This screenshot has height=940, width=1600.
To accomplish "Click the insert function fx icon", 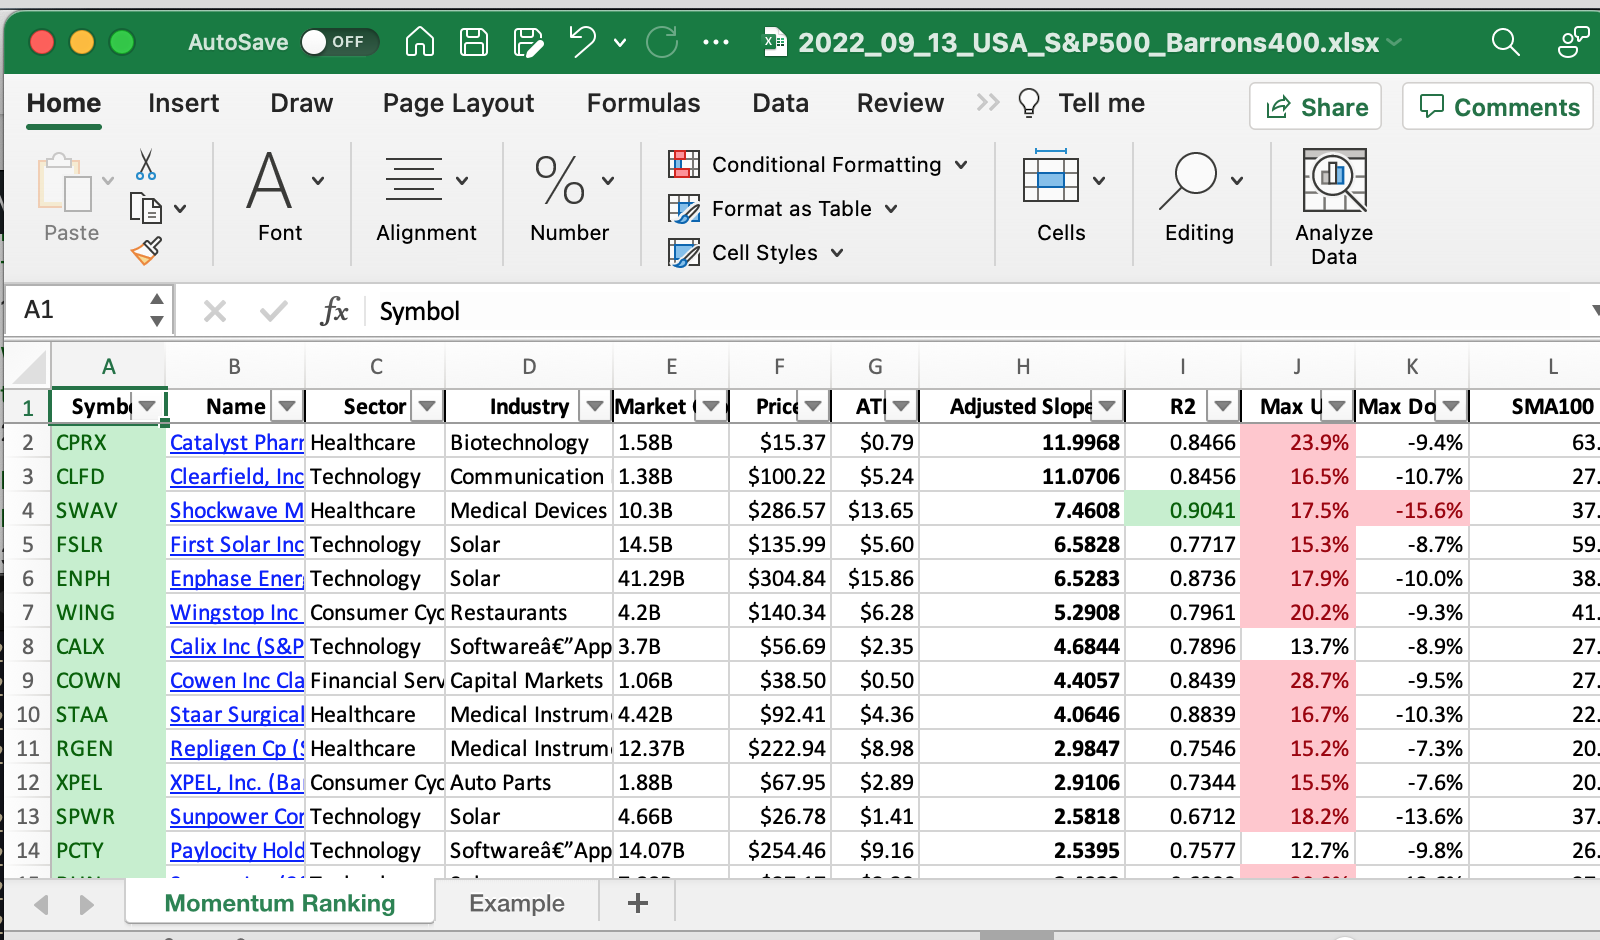I will [x=334, y=311].
